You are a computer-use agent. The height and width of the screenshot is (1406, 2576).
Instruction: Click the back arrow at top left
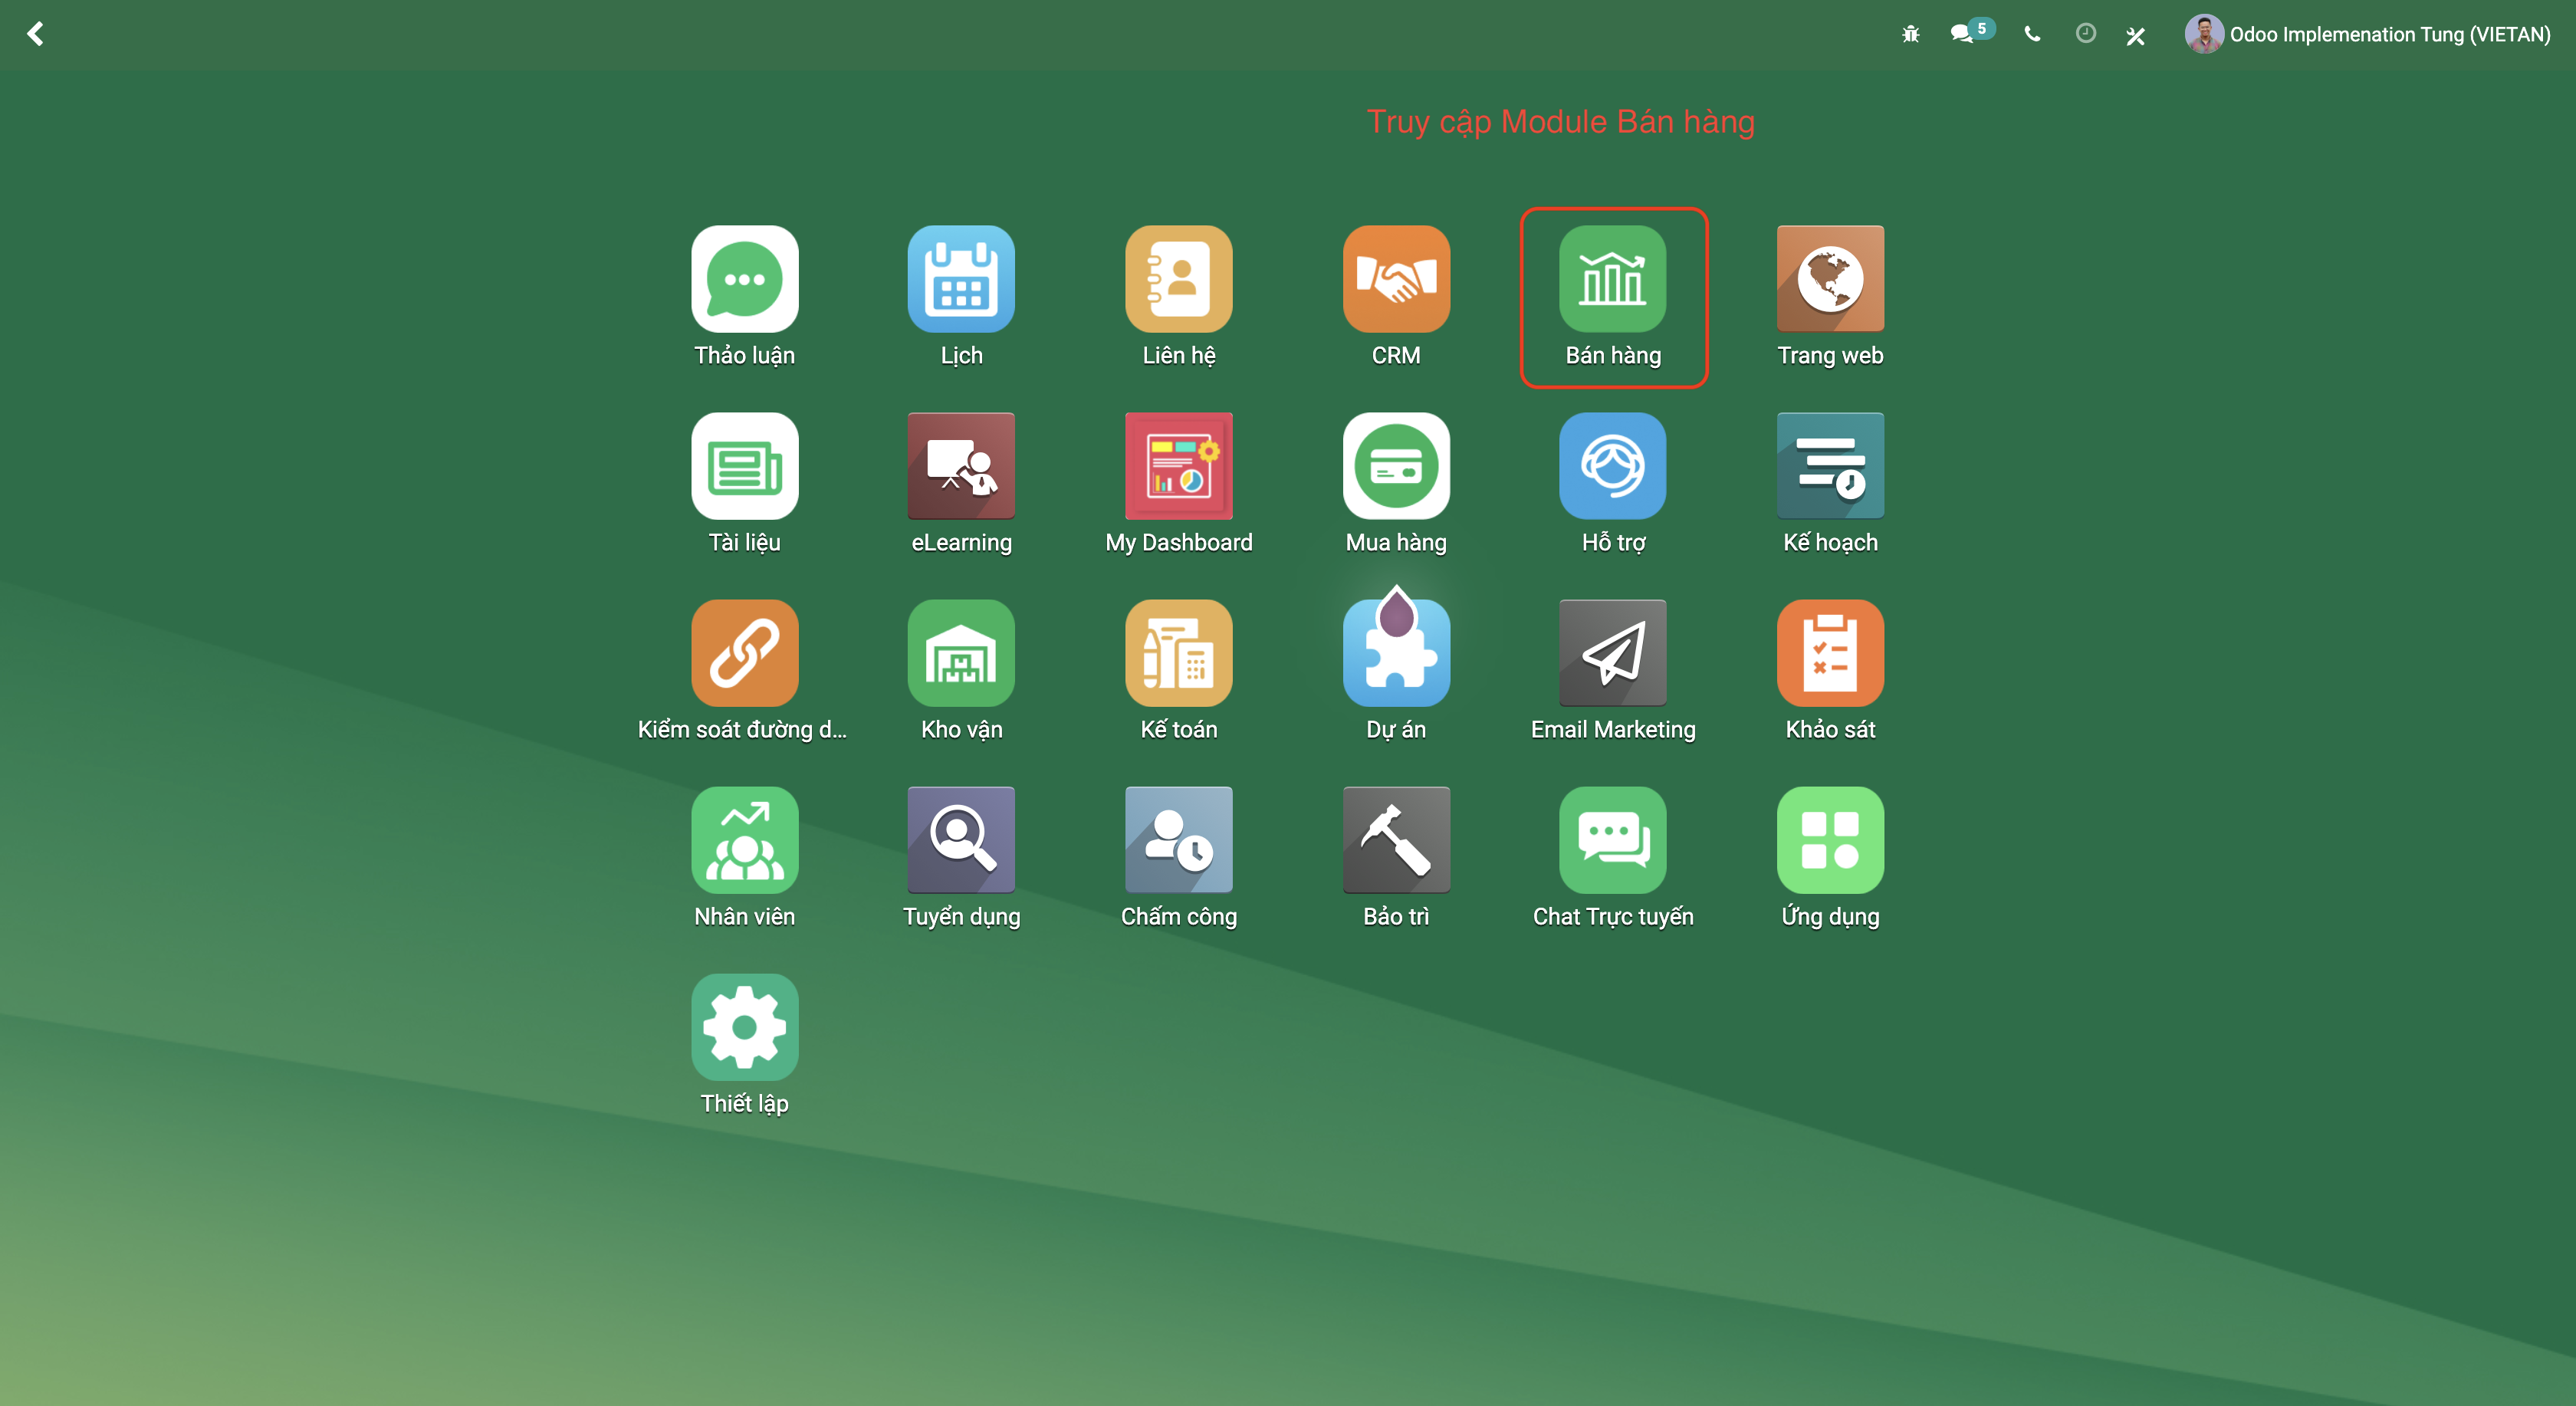click(35, 34)
